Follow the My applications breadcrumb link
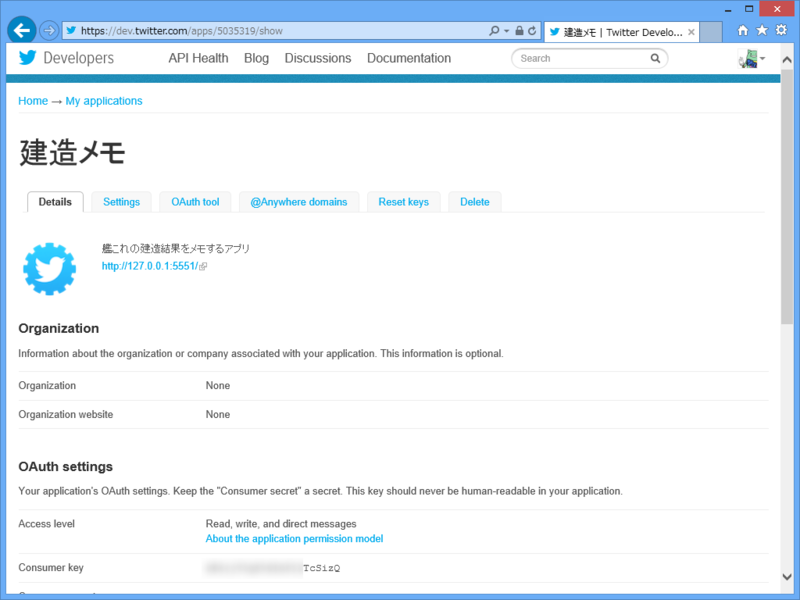800x600 pixels. point(104,101)
